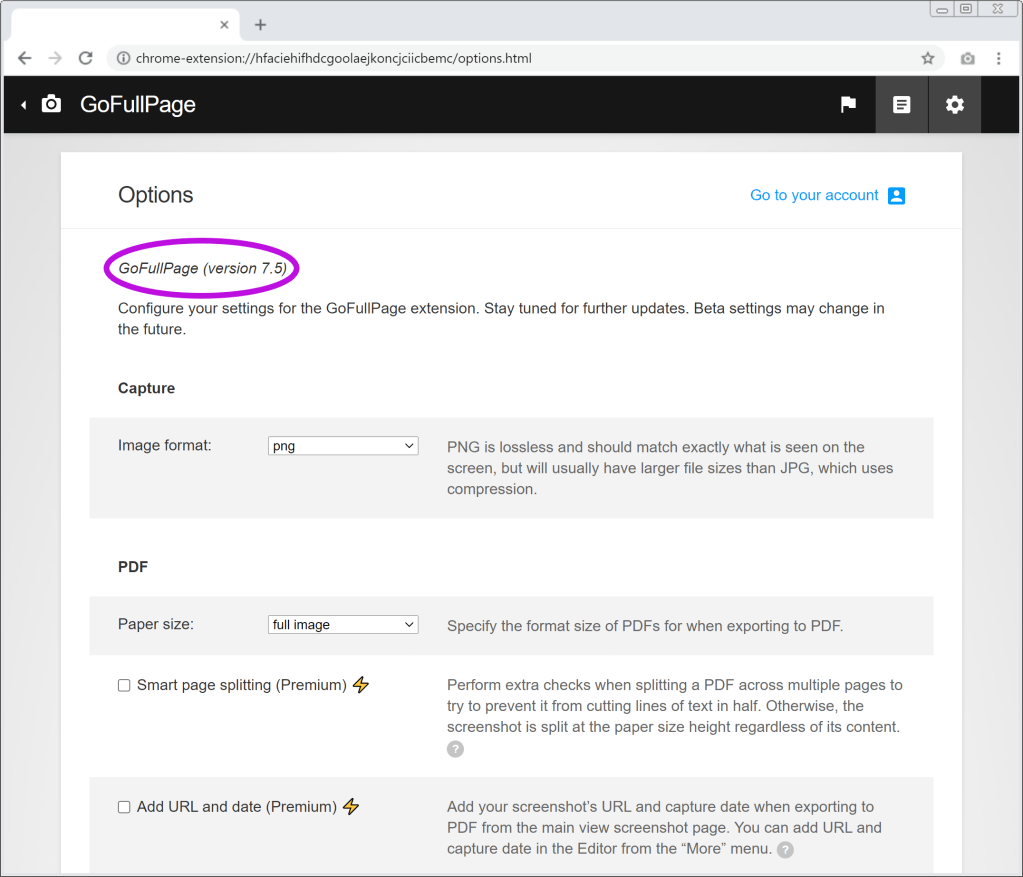Click the back chevron left of the logo
Image resolution: width=1023 pixels, height=877 pixels.
[x=22, y=104]
